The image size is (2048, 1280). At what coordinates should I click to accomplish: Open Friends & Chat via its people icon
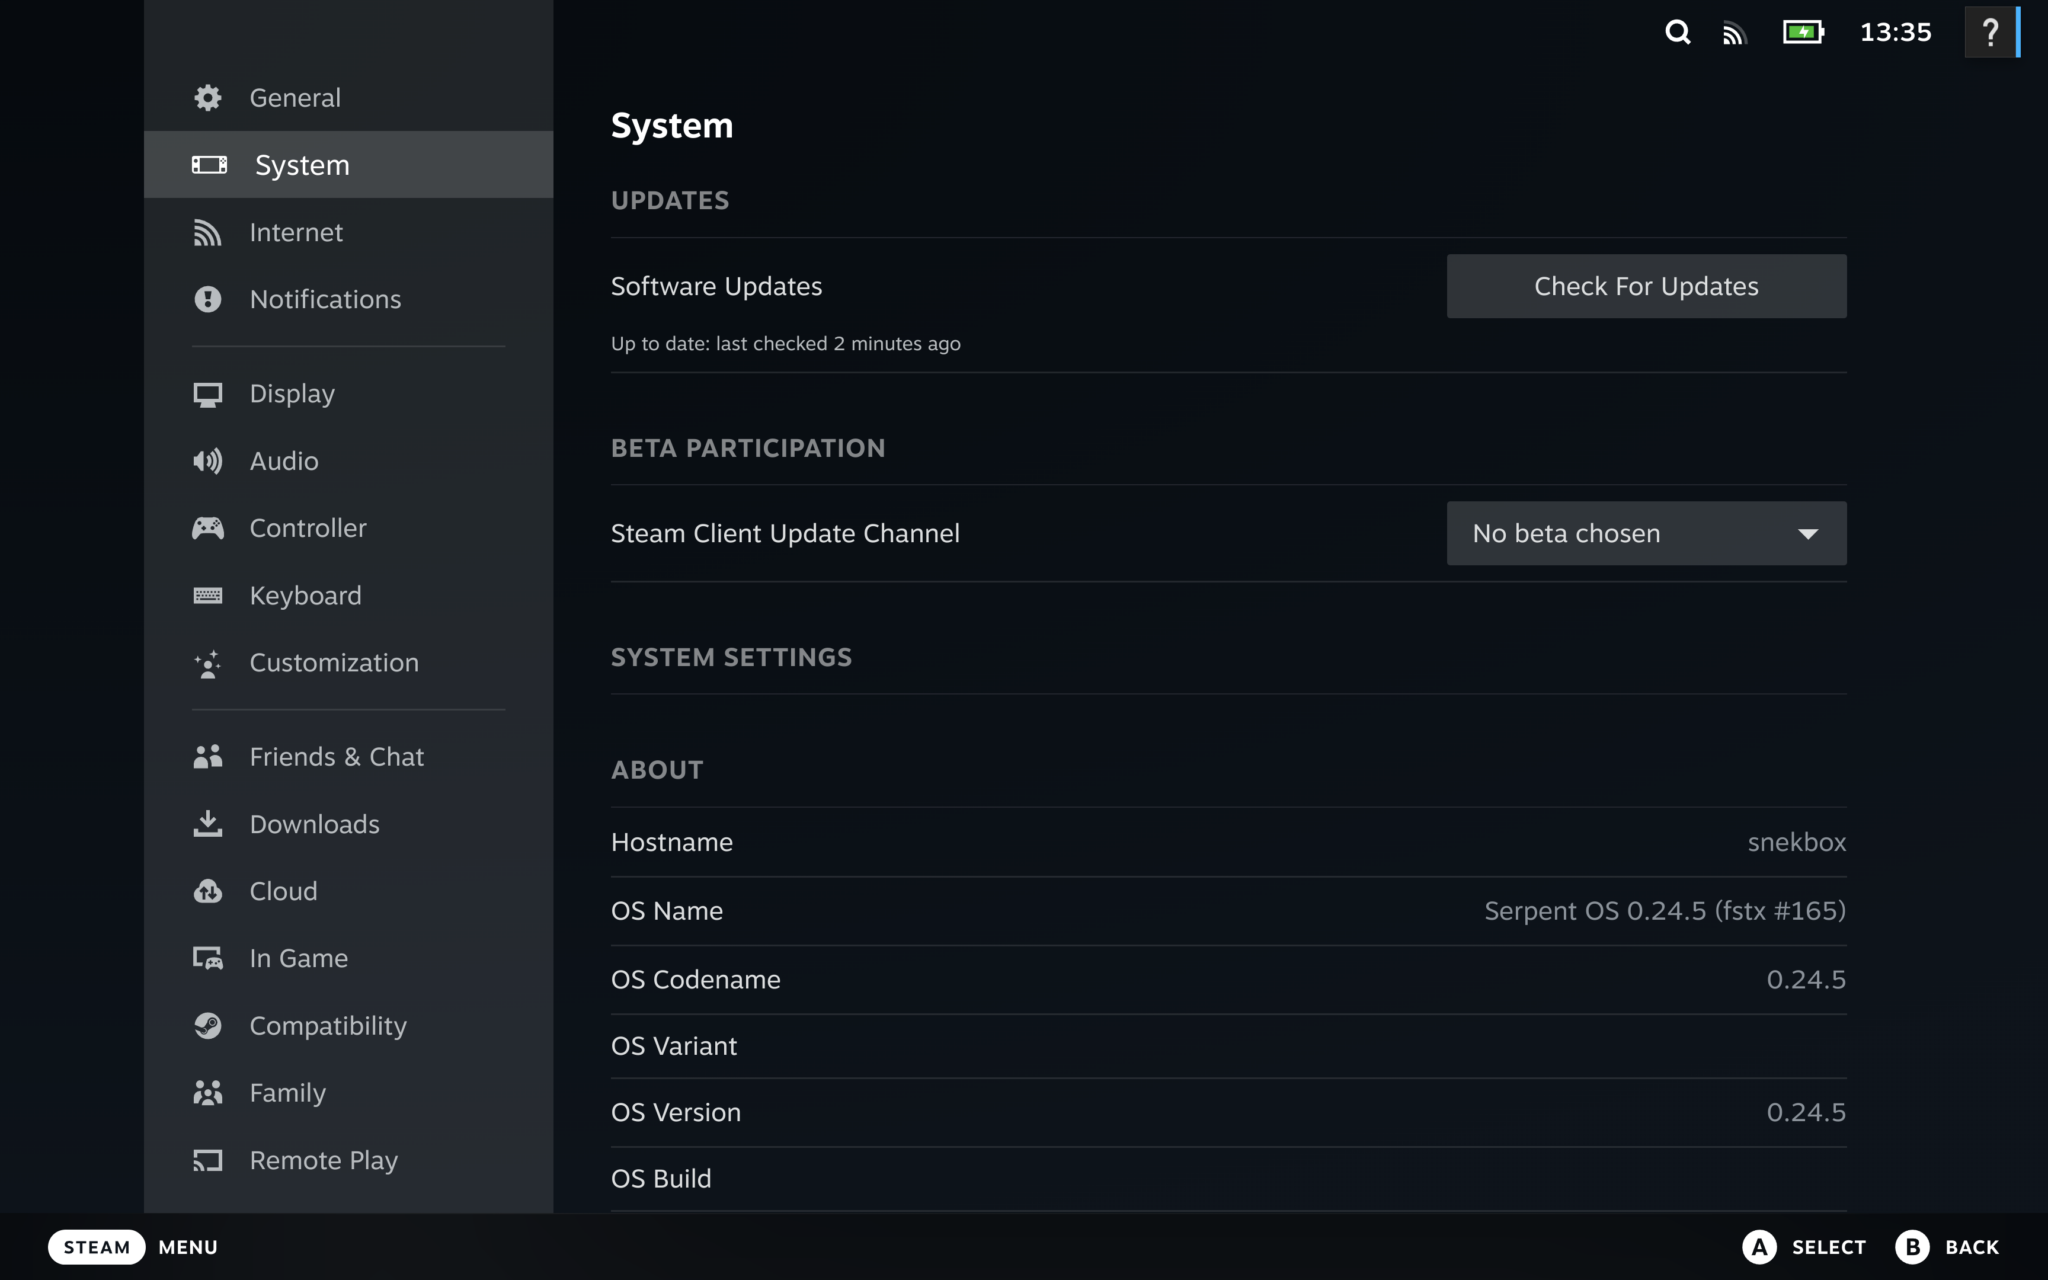pyautogui.click(x=208, y=756)
